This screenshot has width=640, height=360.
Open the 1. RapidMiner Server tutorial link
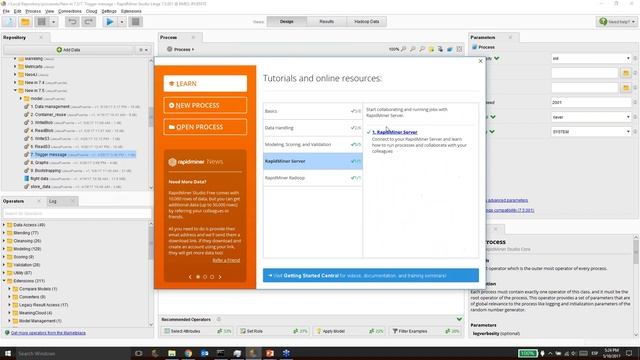[x=395, y=132]
